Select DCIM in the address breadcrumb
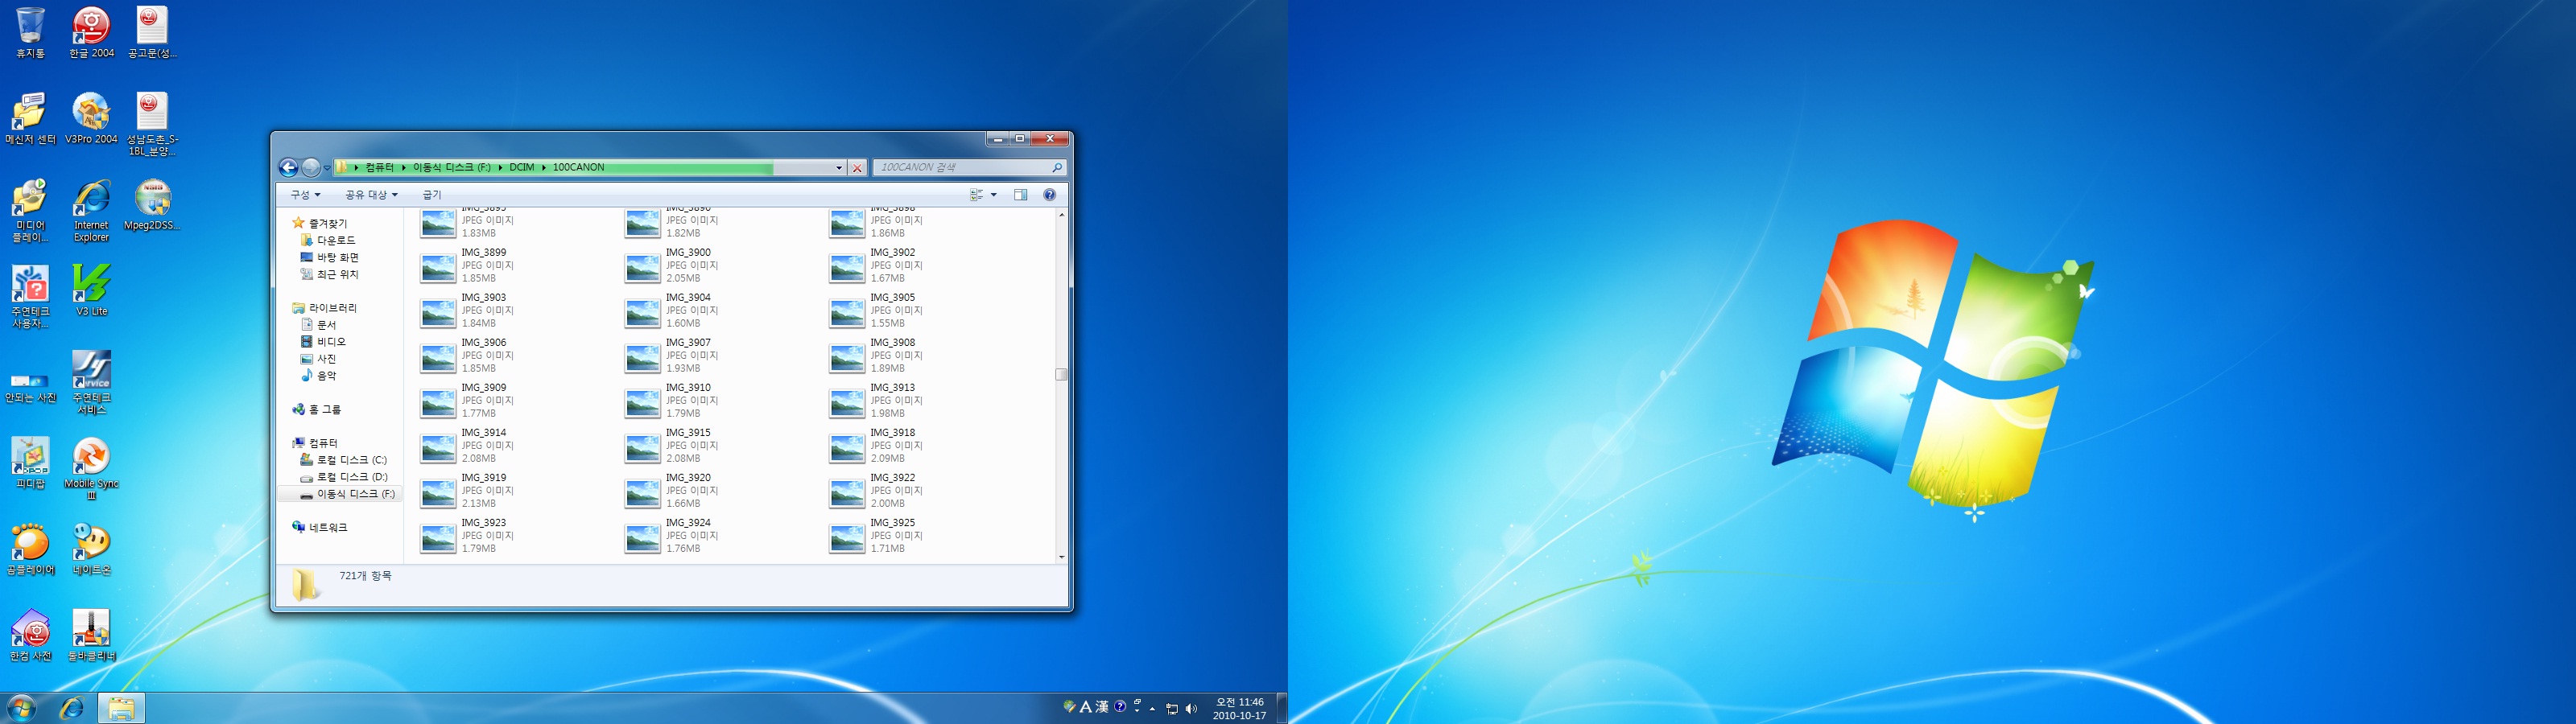 click(x=522, y=167)
